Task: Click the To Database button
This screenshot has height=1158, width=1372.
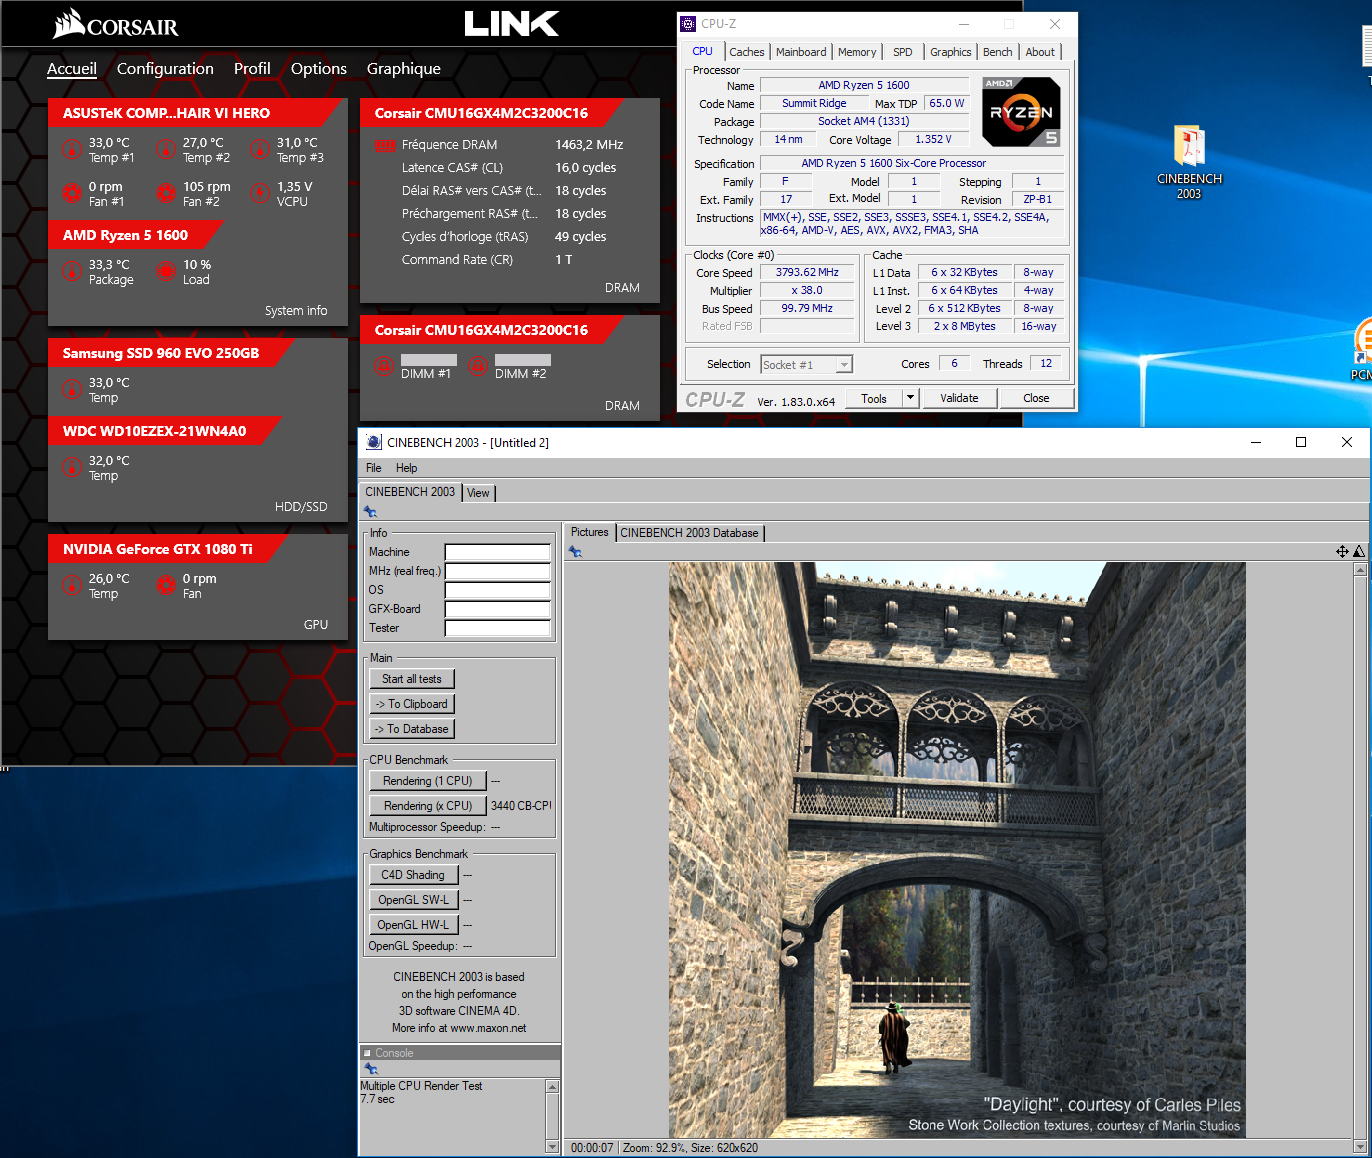Action: pos(412,729)
